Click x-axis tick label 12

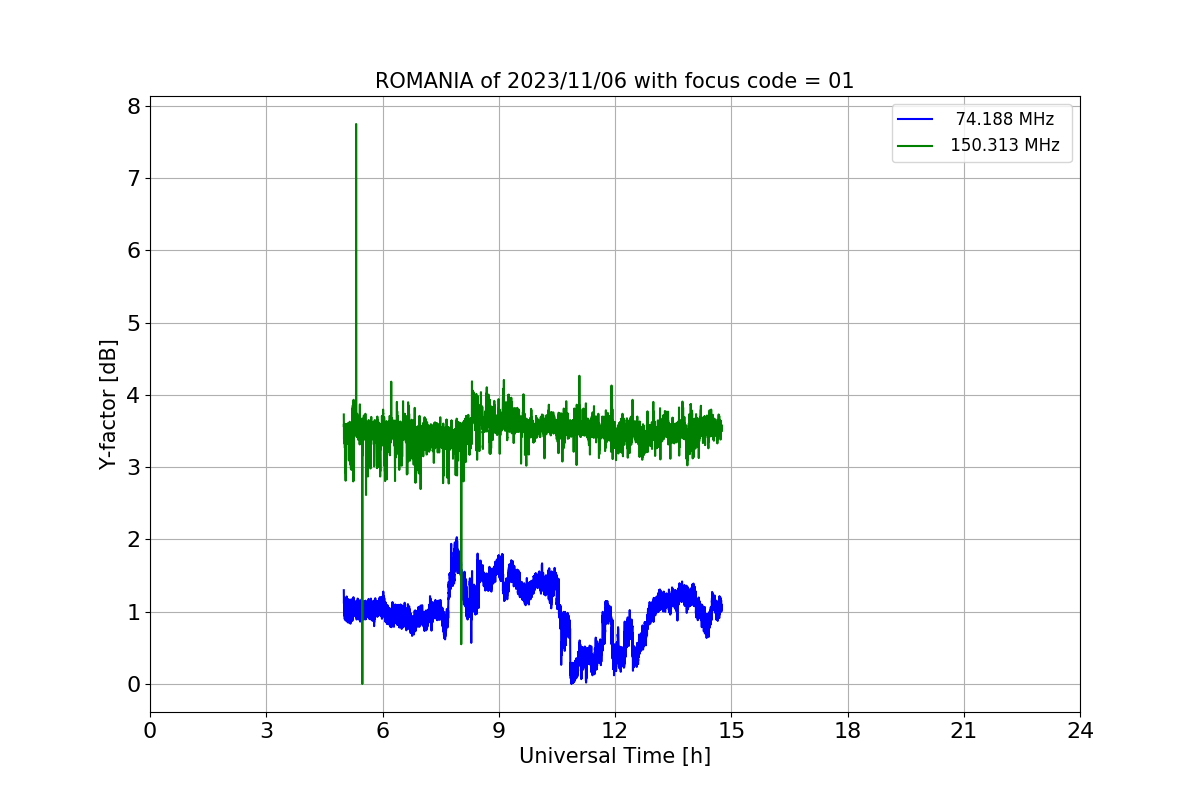pos(615,731)
